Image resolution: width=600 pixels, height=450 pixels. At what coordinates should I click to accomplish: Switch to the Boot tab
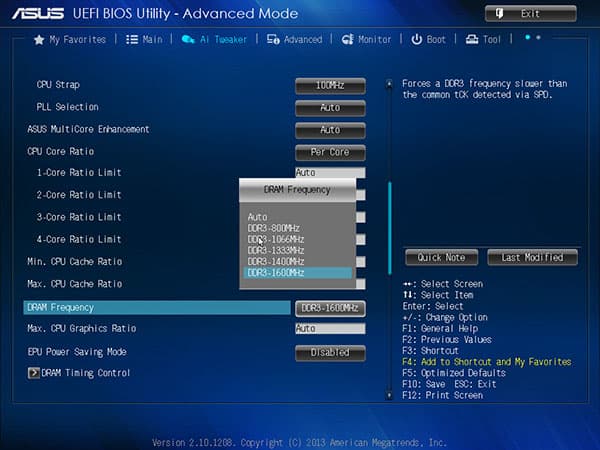[x=429, y=39]
